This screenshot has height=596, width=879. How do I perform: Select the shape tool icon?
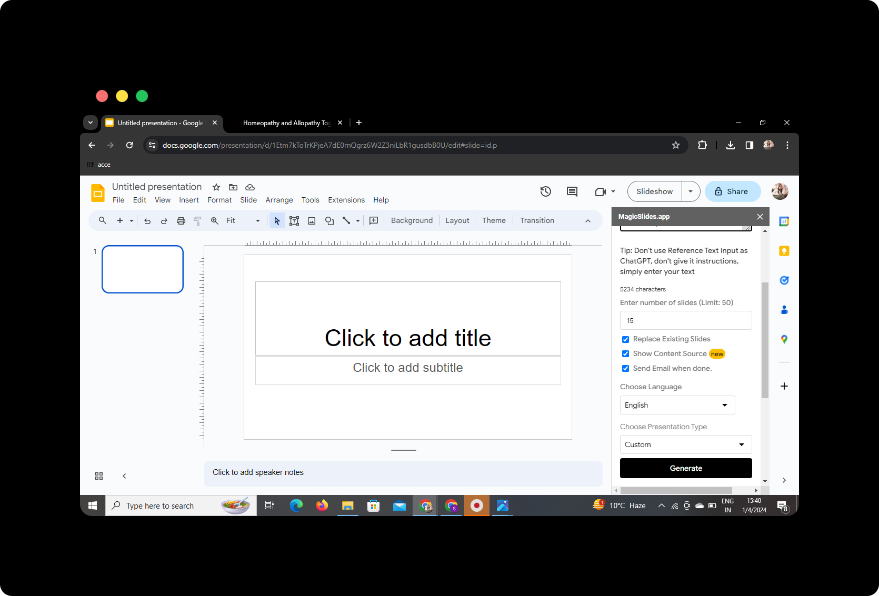pos(330,221)
